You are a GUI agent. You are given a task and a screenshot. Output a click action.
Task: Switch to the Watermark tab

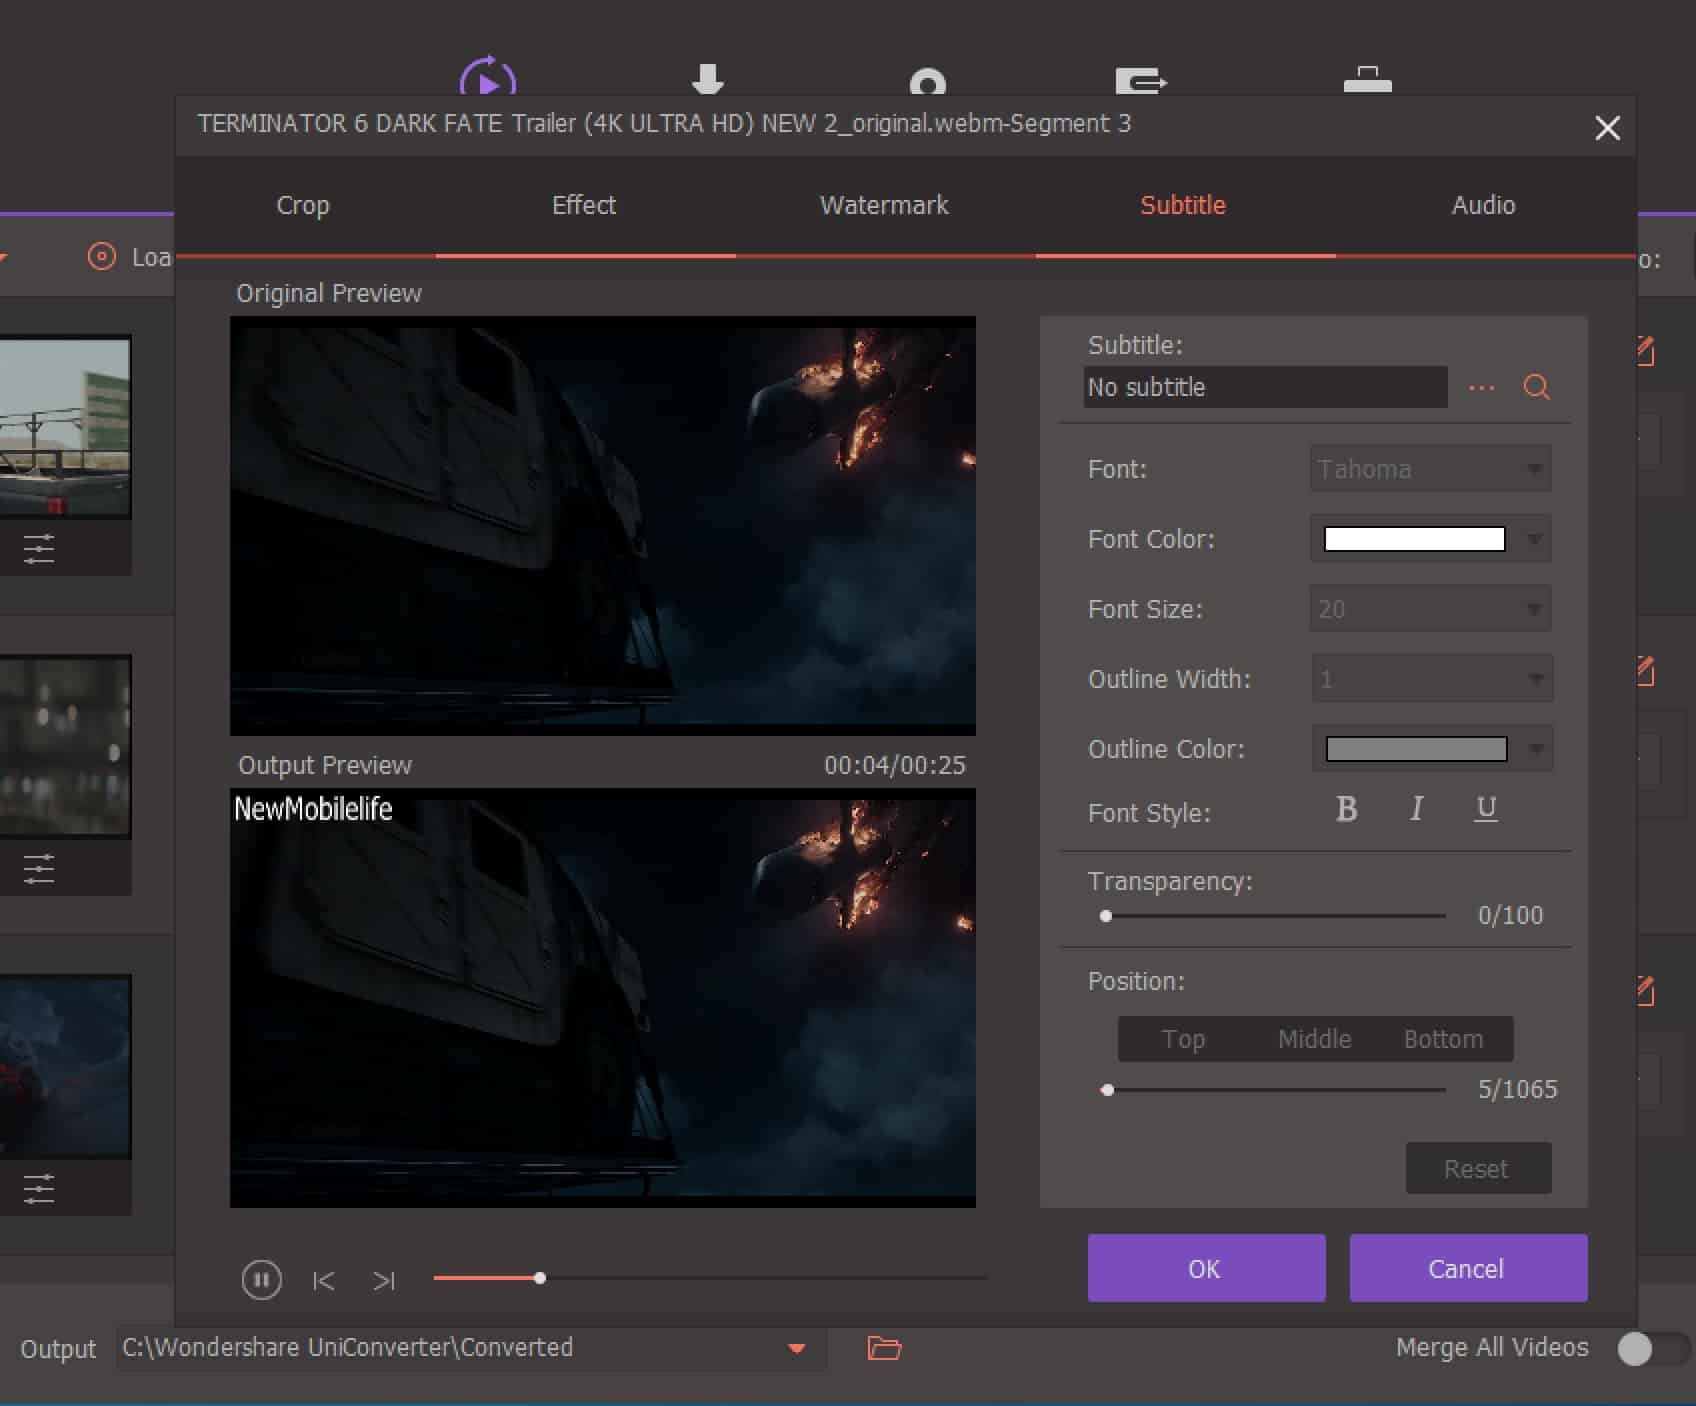tap(884, 205)
